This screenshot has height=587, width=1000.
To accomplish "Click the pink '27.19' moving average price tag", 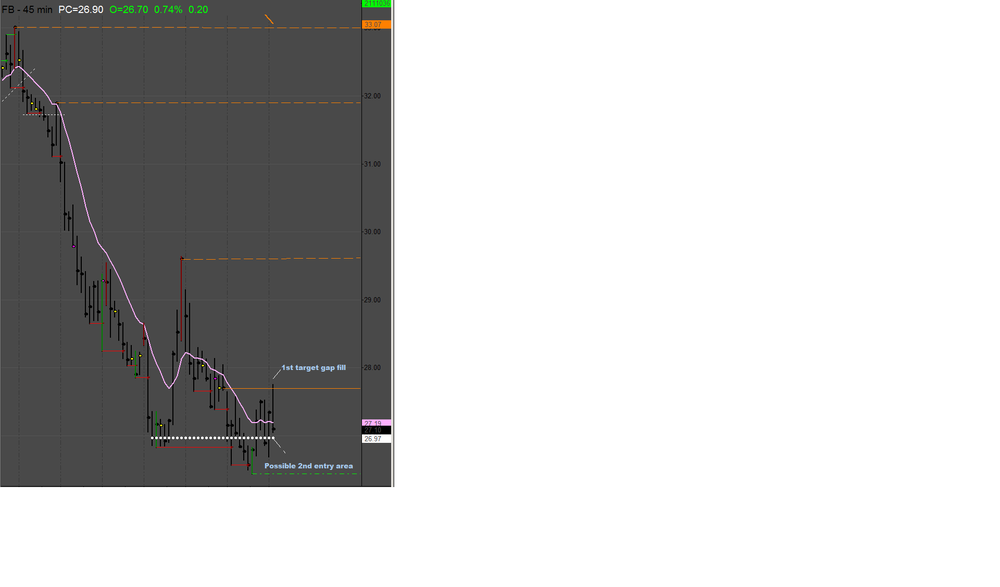I will pyautogui.click(x=376, y=423).
